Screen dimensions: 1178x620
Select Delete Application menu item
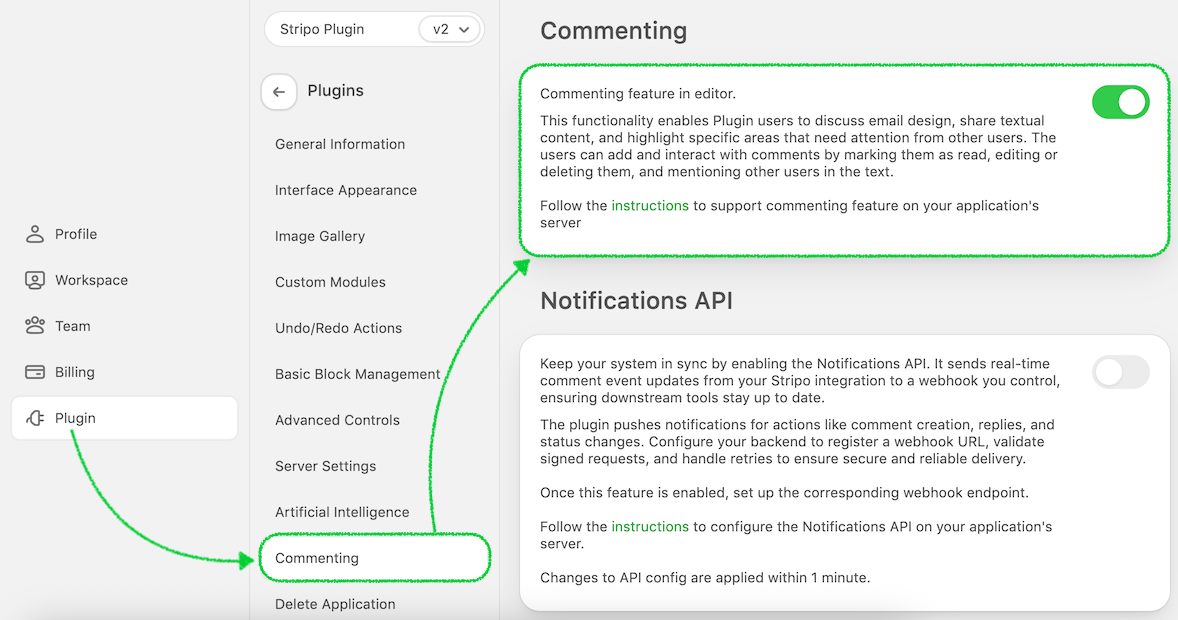pyautogui.click(x=335, y=604)
